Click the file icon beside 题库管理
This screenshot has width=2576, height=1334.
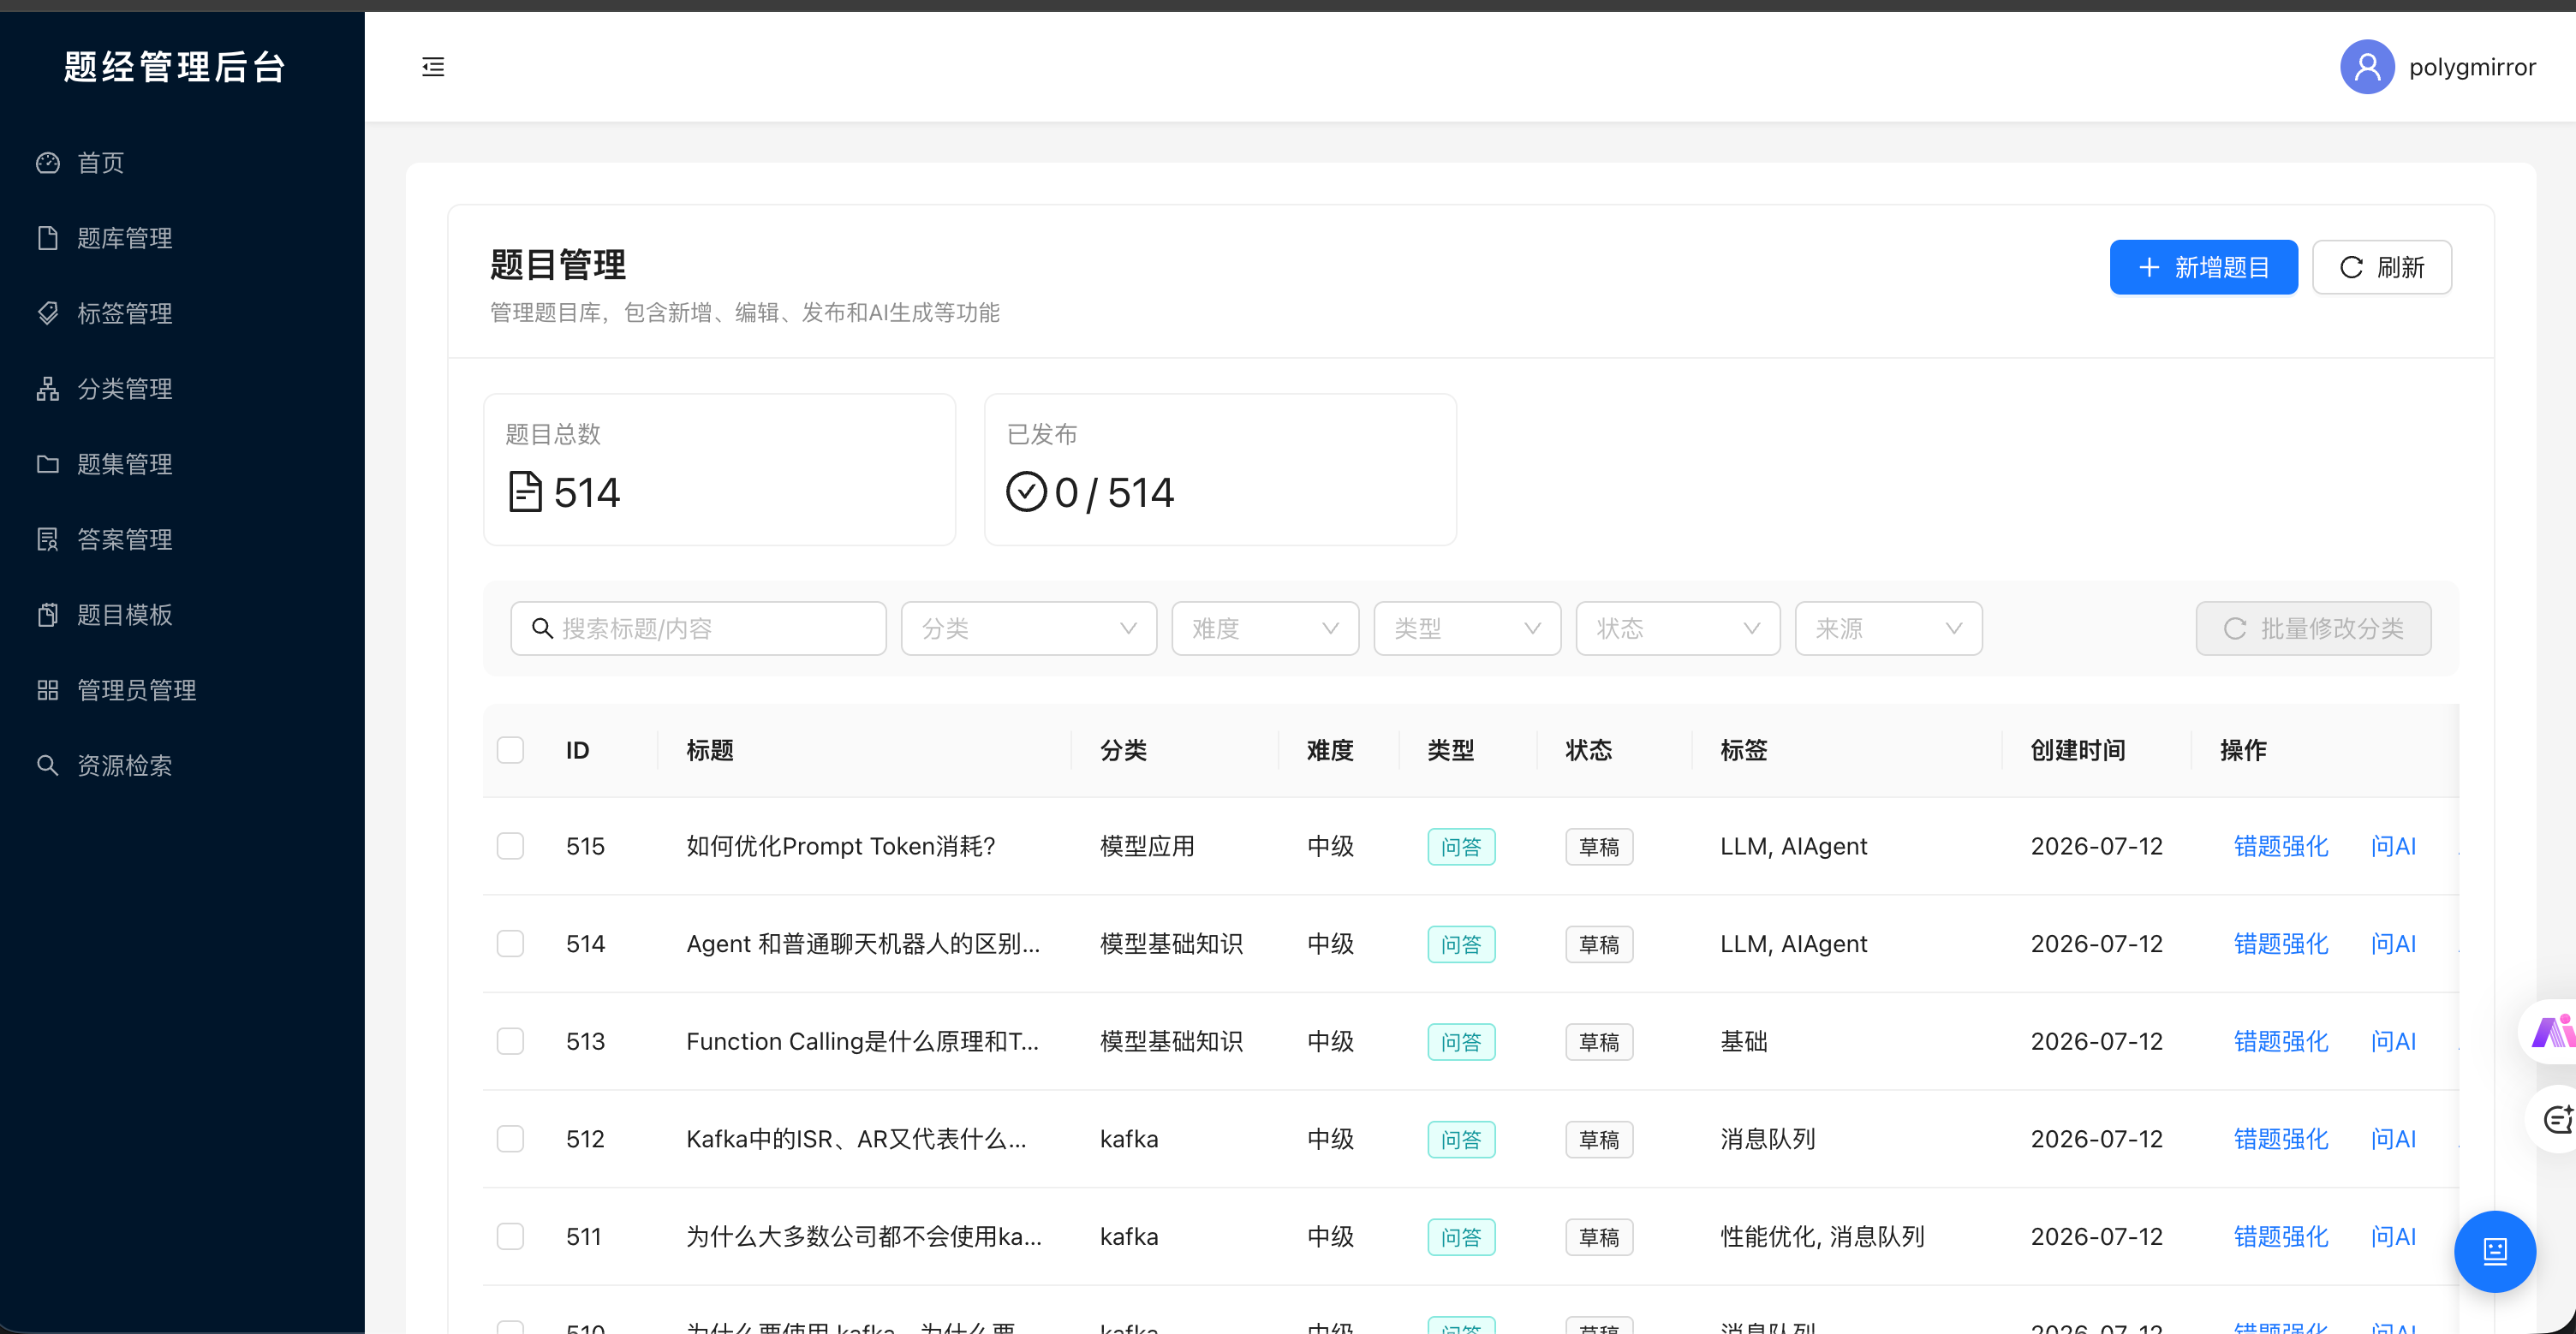click(47, 238)
